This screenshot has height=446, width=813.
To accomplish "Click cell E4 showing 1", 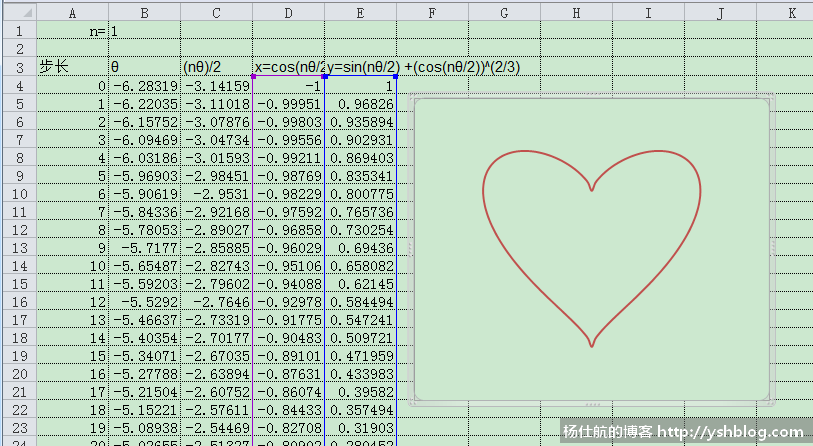I will (361, 85).
